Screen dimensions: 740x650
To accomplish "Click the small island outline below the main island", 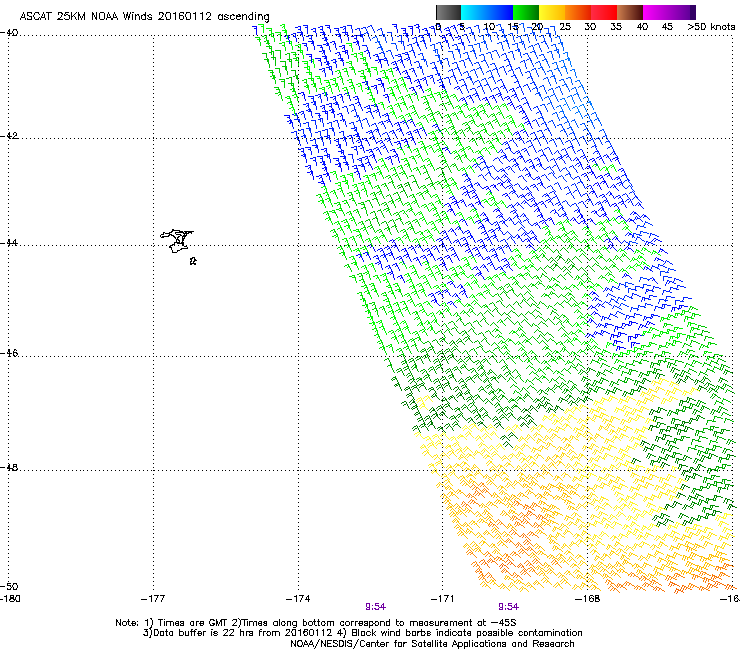I will (193, 261).
